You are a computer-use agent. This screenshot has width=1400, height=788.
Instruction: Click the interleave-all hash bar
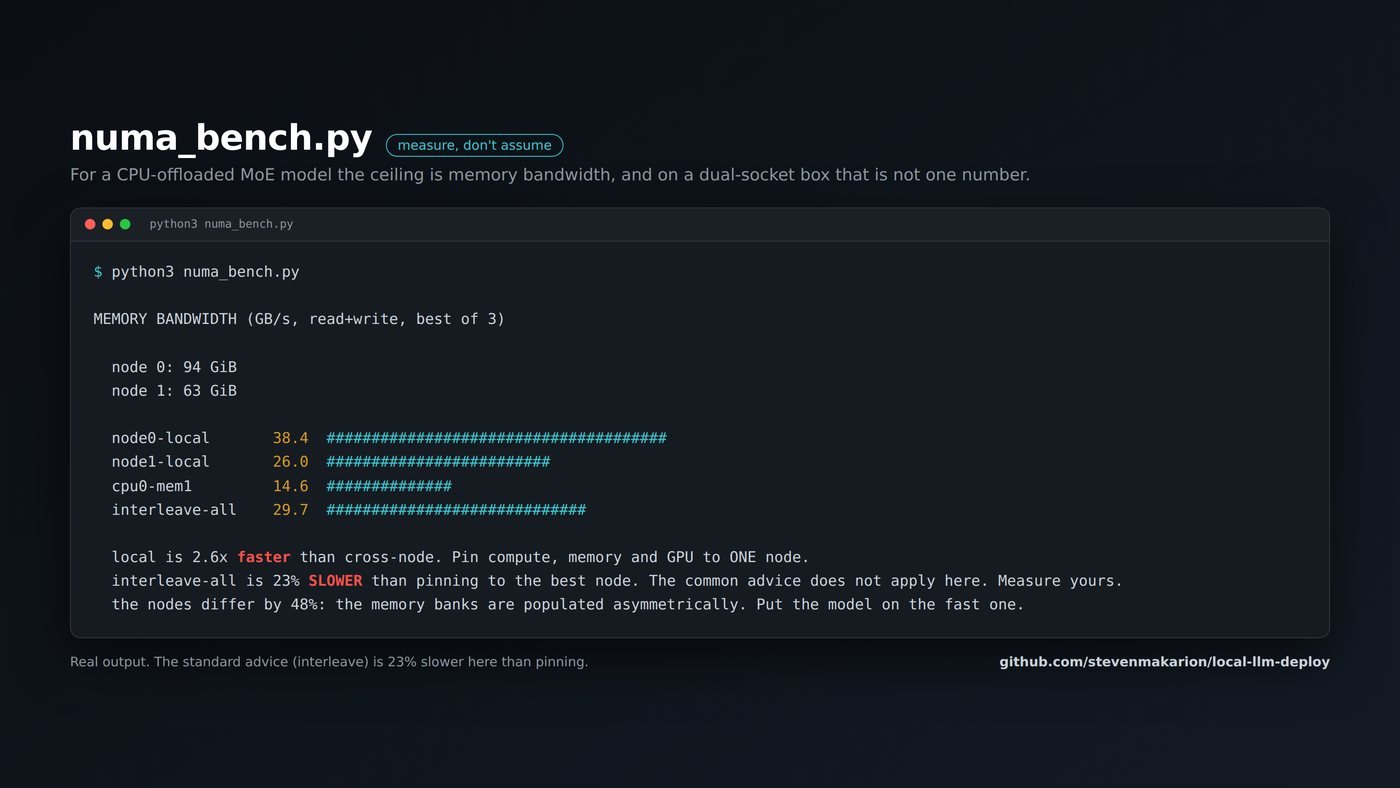tap(456, 510)
